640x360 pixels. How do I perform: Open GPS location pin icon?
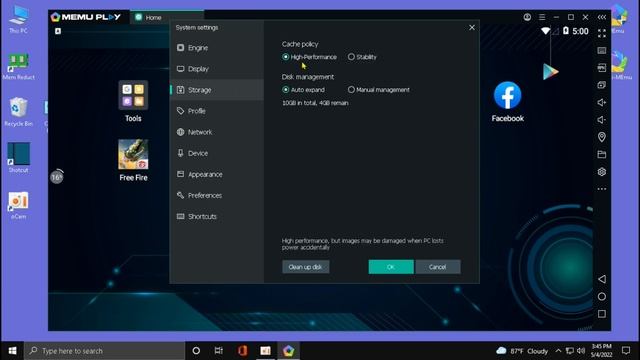[602, 137]
